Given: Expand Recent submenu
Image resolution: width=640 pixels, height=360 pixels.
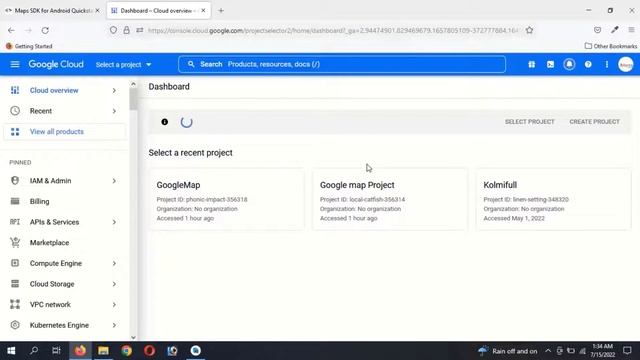Looking at the screenshot, I should [x=114, y=111].
